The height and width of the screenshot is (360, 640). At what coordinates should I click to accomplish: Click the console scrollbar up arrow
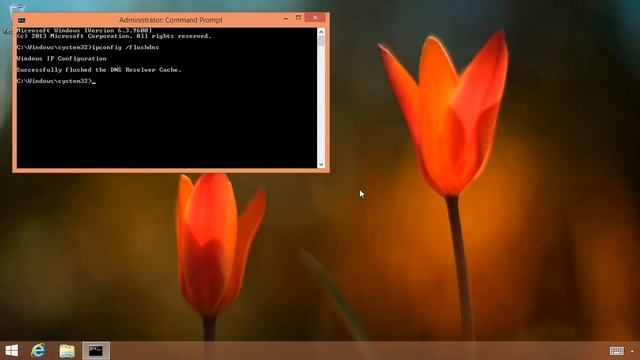point(321,32)
